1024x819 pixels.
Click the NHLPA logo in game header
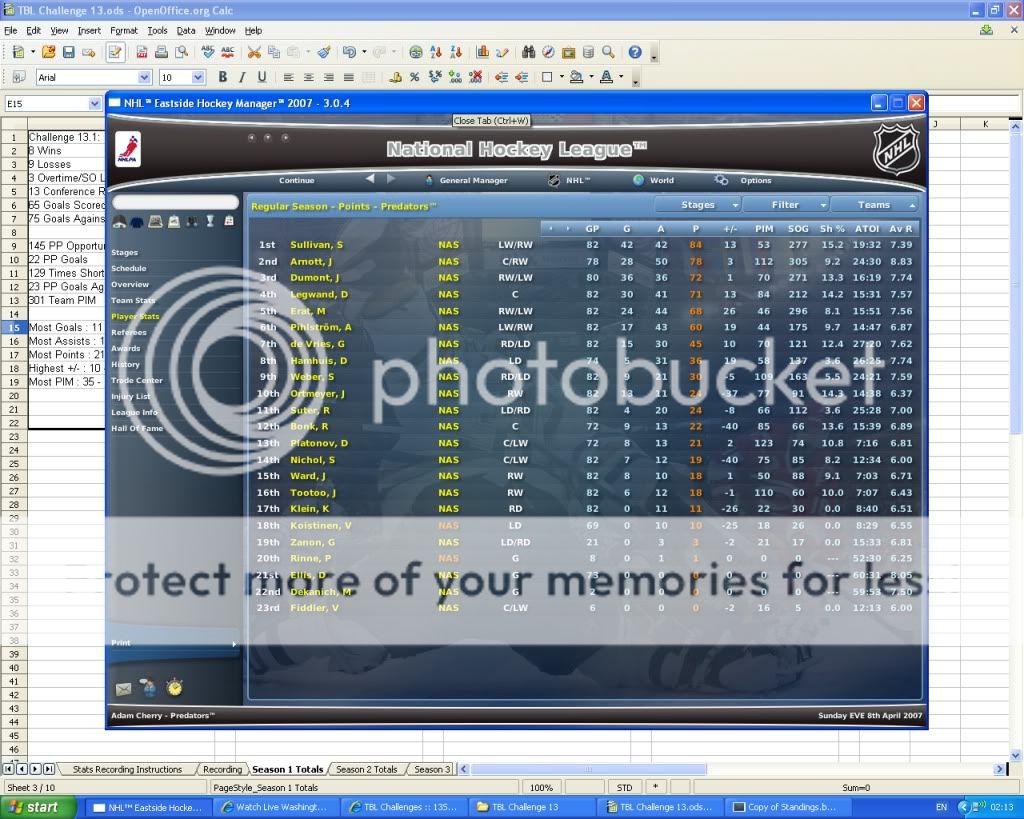(x=128, y=149)
